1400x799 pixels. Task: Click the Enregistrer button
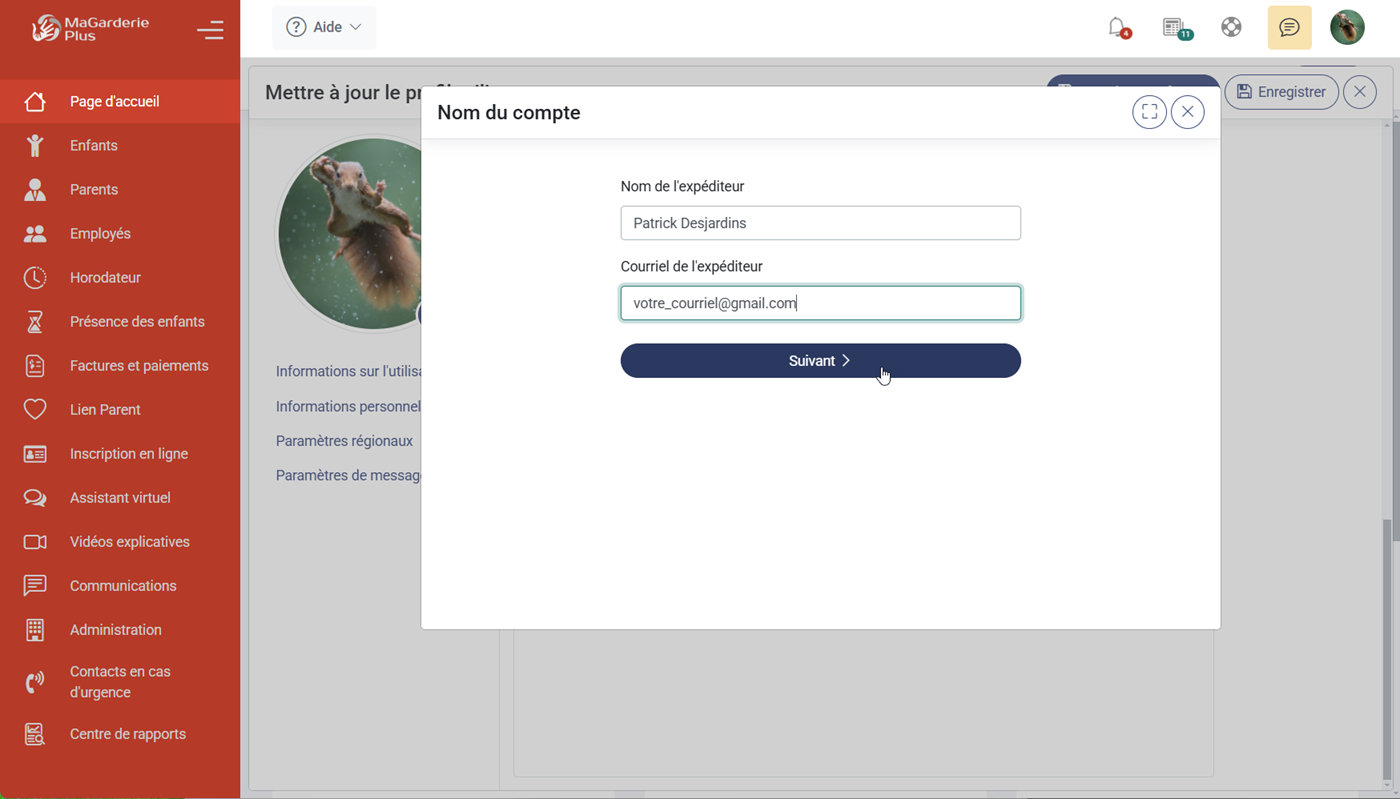(x=1281, y=92)
